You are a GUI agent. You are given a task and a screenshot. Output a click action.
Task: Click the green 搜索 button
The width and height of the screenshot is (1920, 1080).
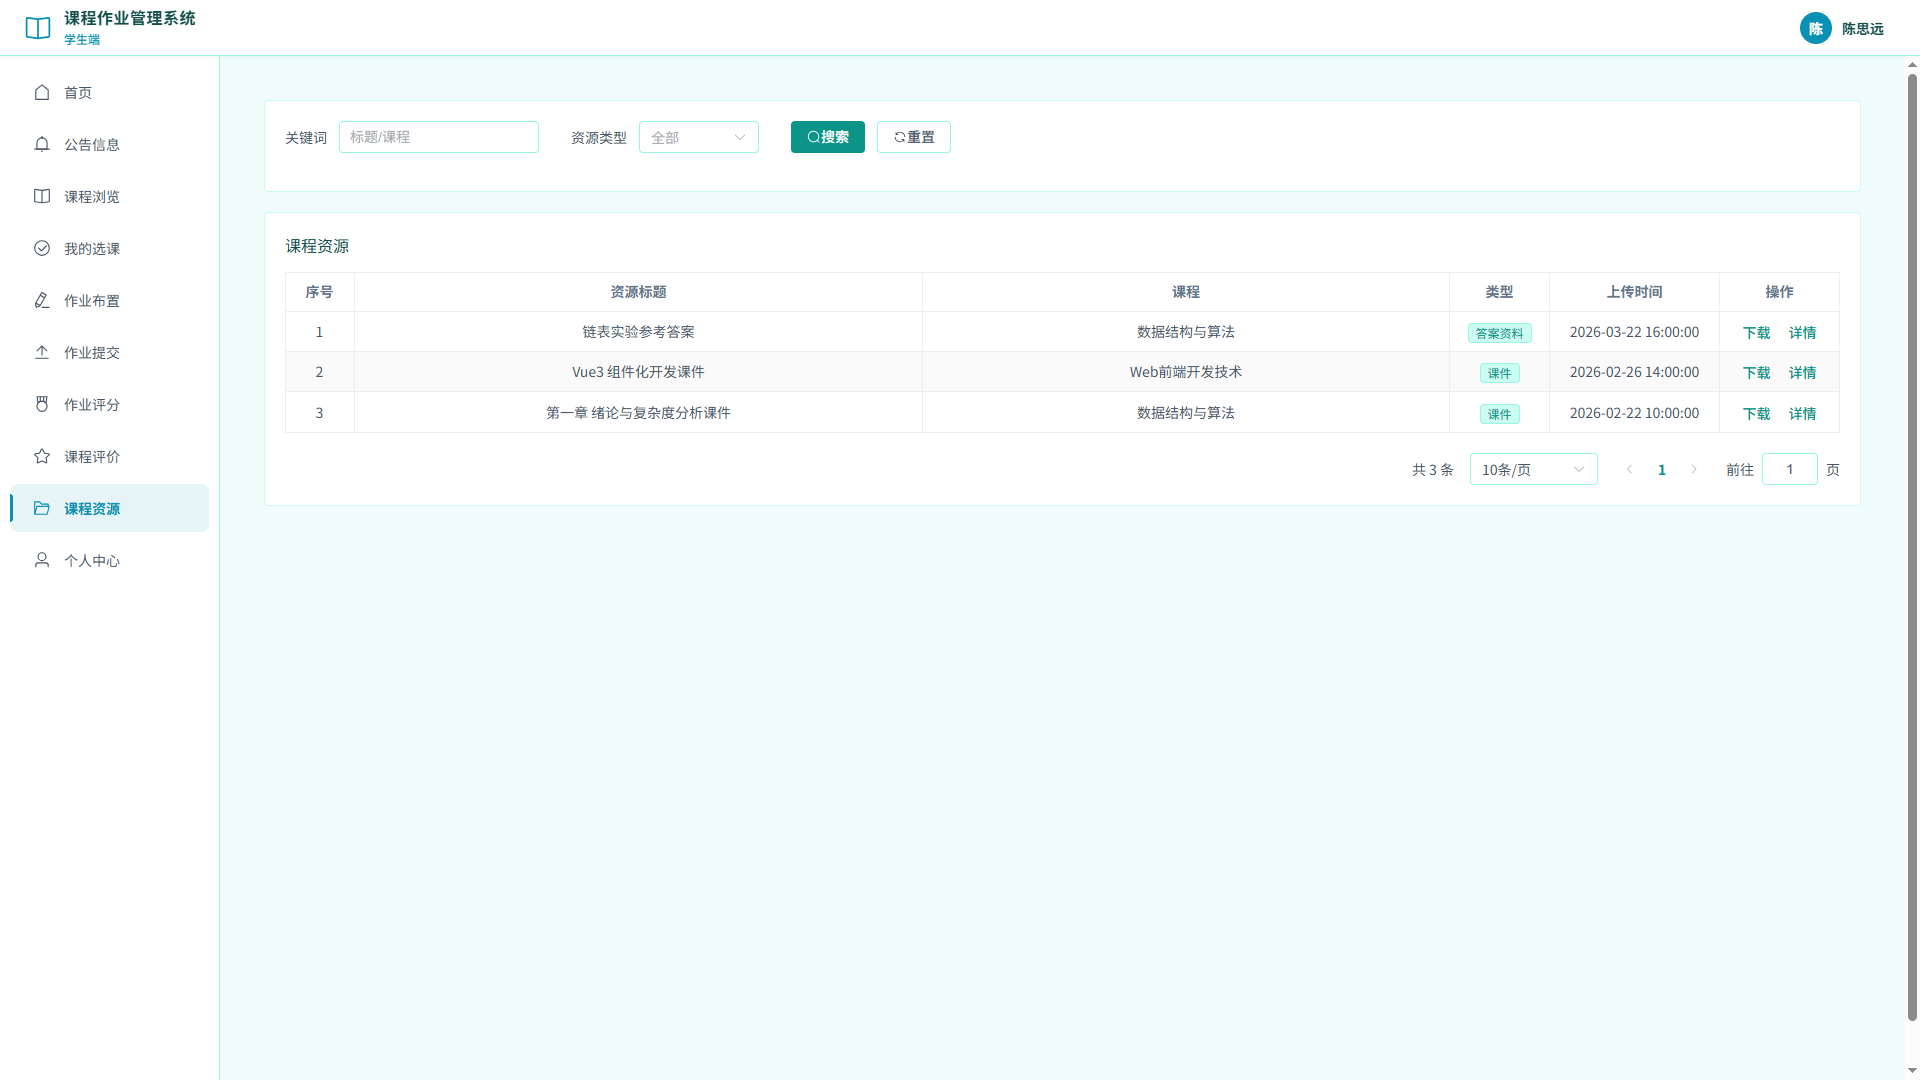(x=828, y=137)
